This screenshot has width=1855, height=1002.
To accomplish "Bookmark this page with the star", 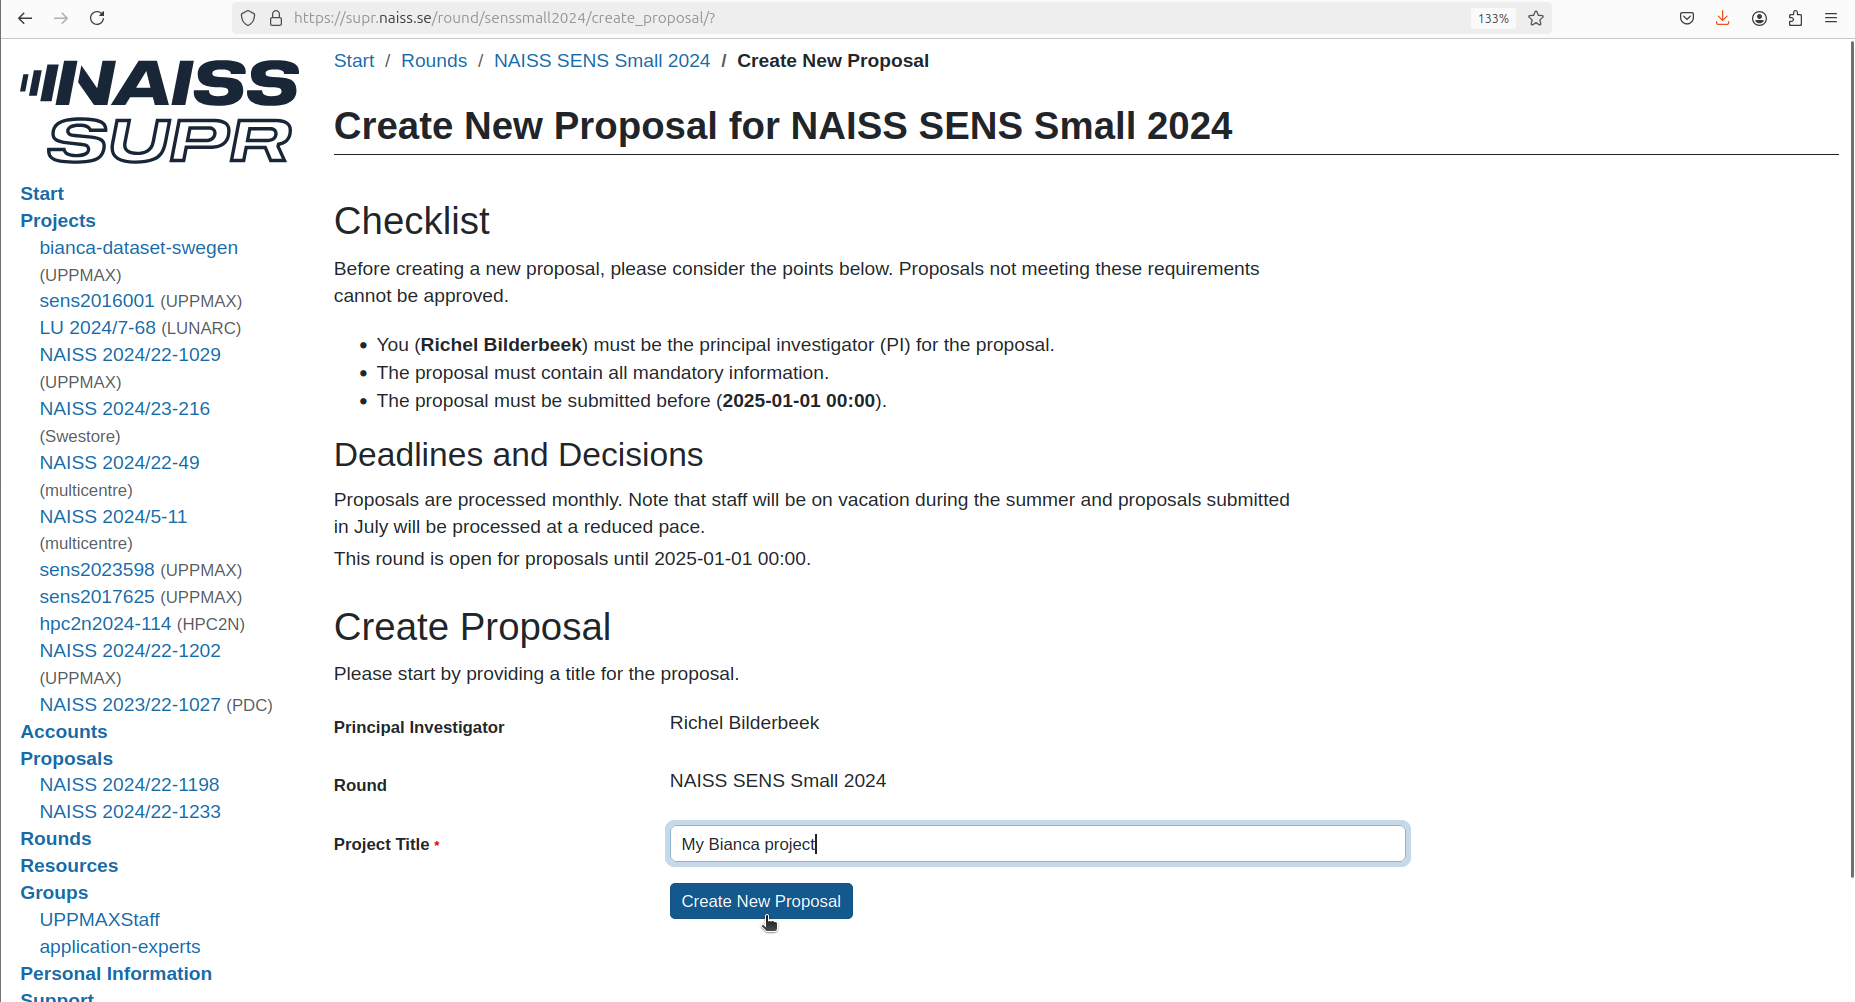I will point(1537,17).
